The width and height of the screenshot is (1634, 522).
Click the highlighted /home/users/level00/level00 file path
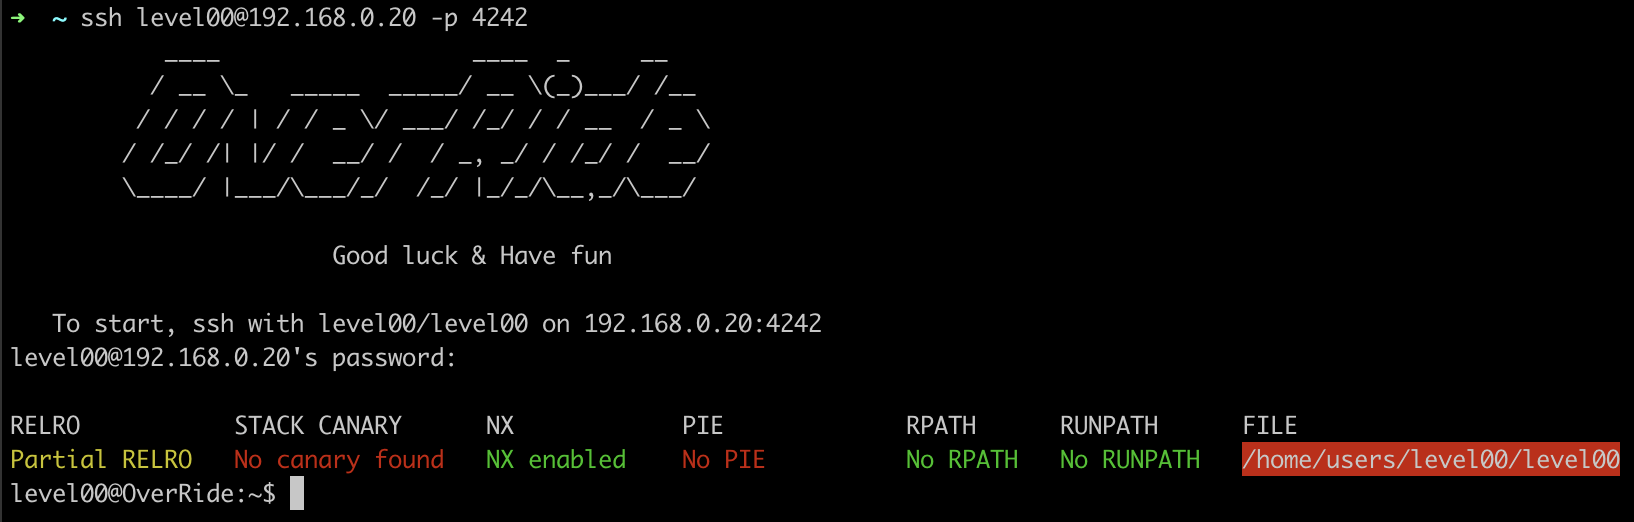coord(1430,460)
